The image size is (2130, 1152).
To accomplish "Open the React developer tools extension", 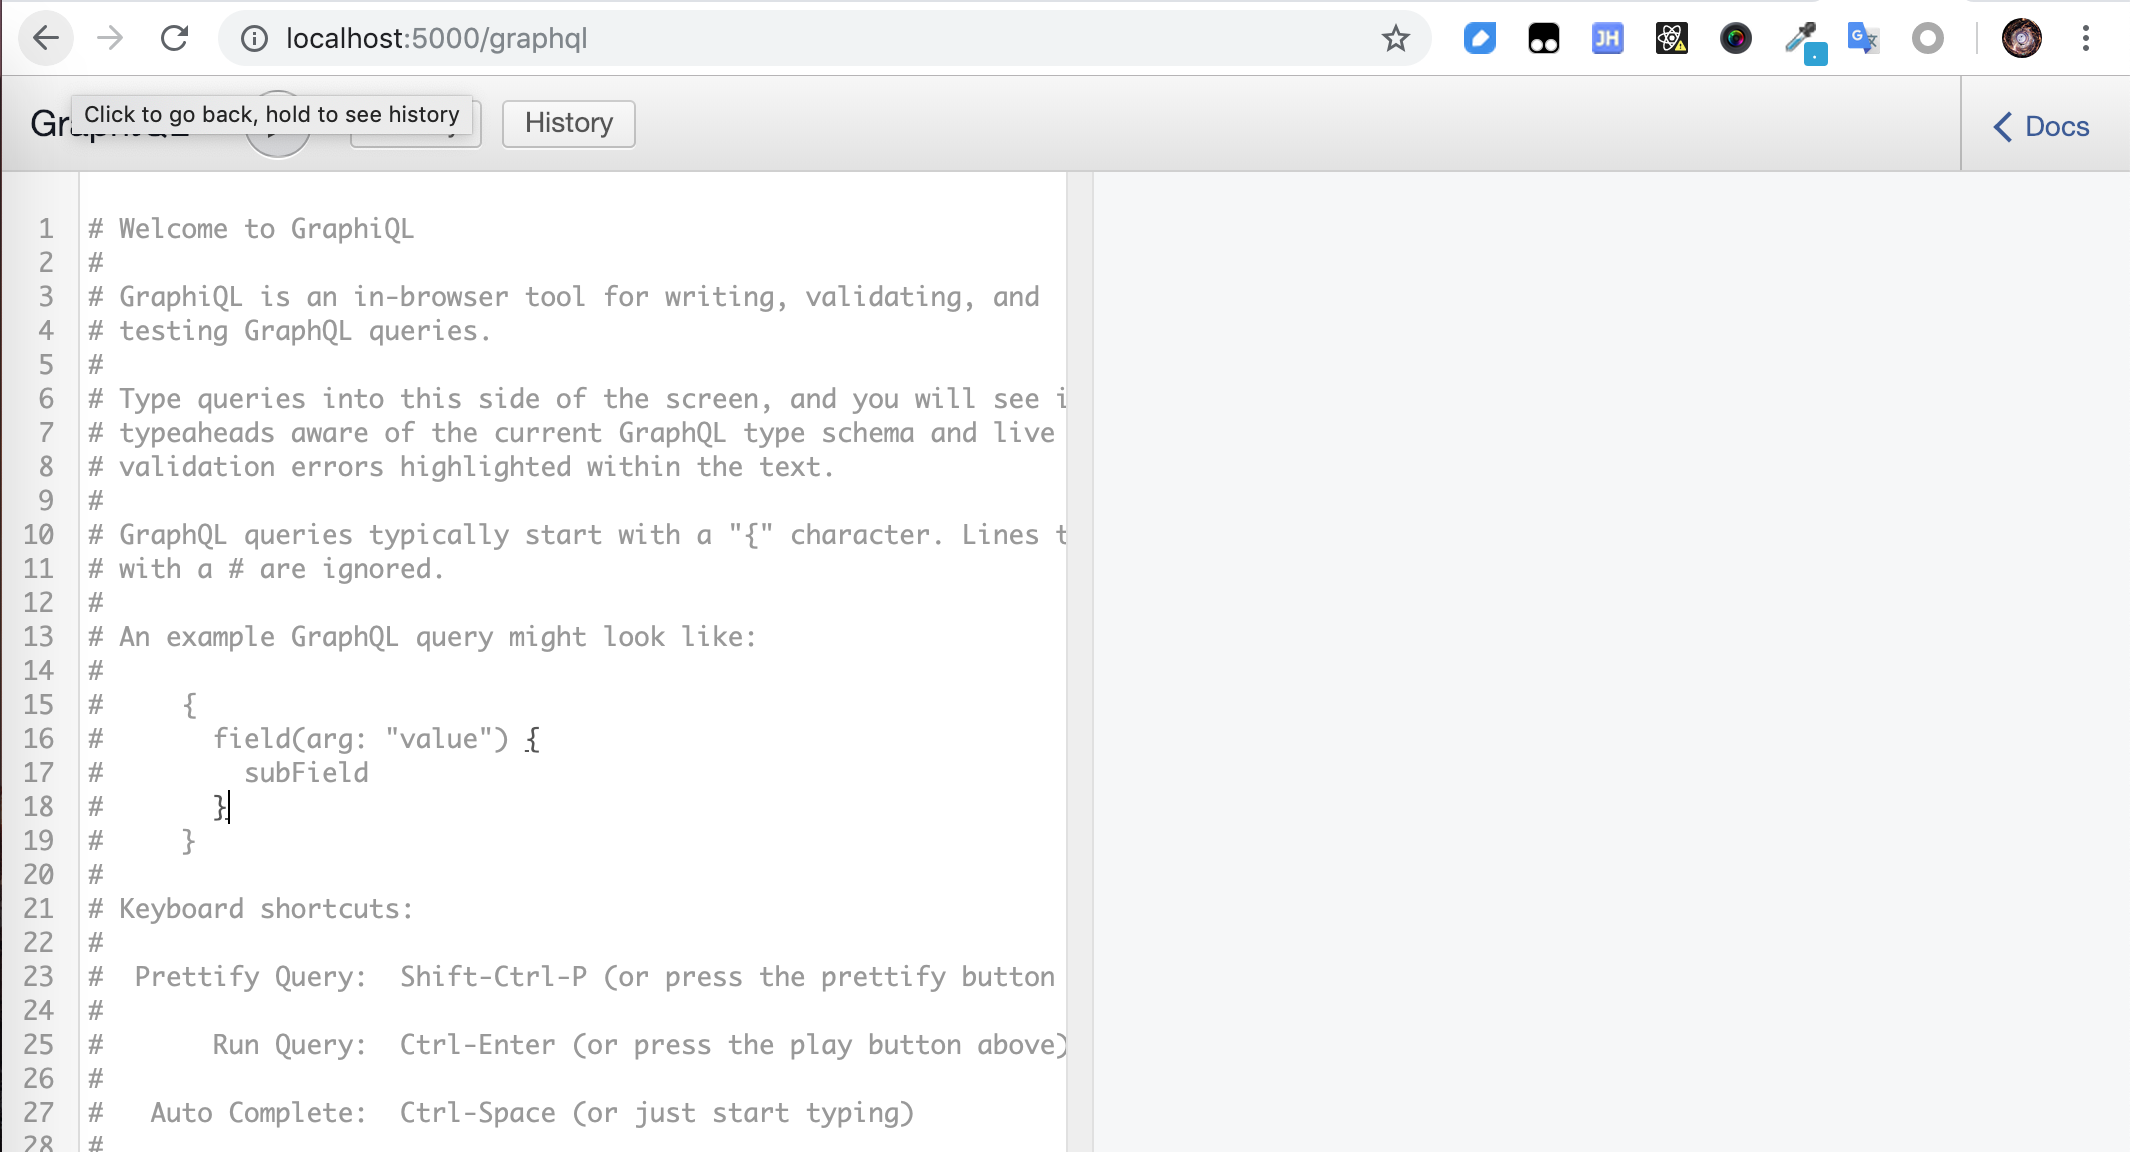I will (1671, 39).
